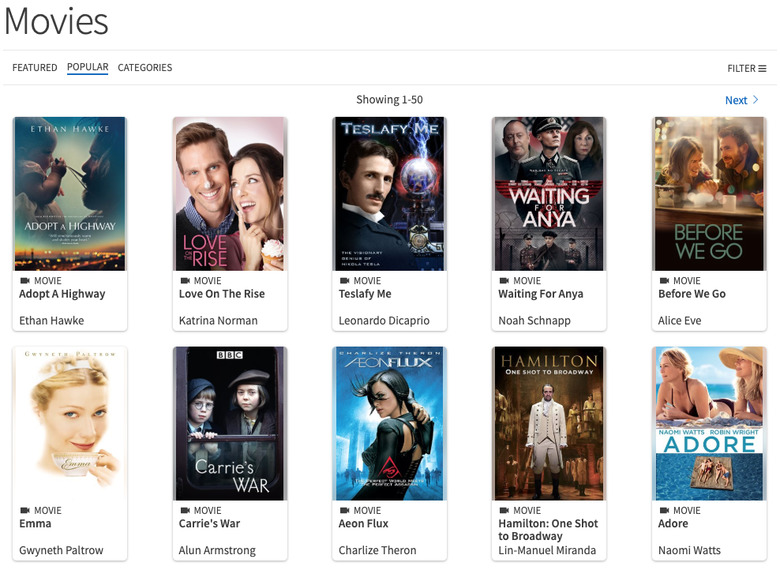Open the Before We Go poster
Screen dimensions: 780x570
tap(709, 194)
